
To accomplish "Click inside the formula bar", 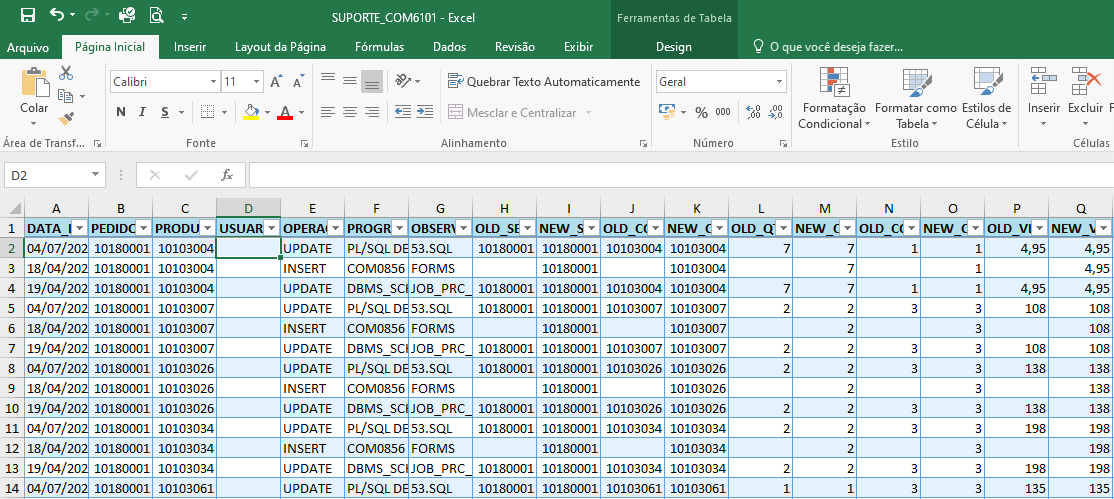I will (x=681, y=175).
